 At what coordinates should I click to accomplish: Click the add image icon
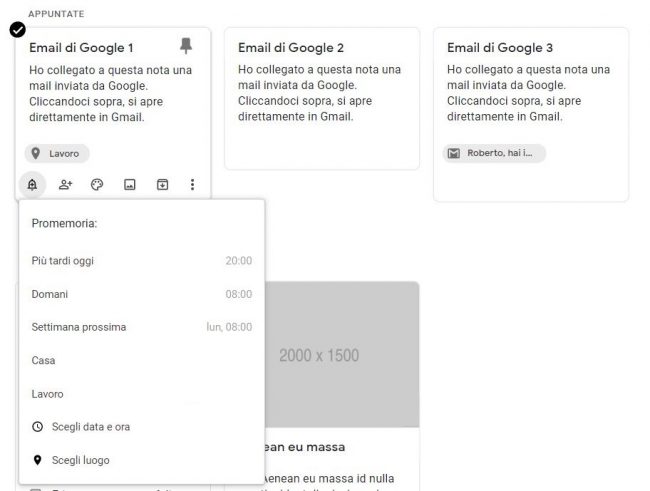pos(129,185)
